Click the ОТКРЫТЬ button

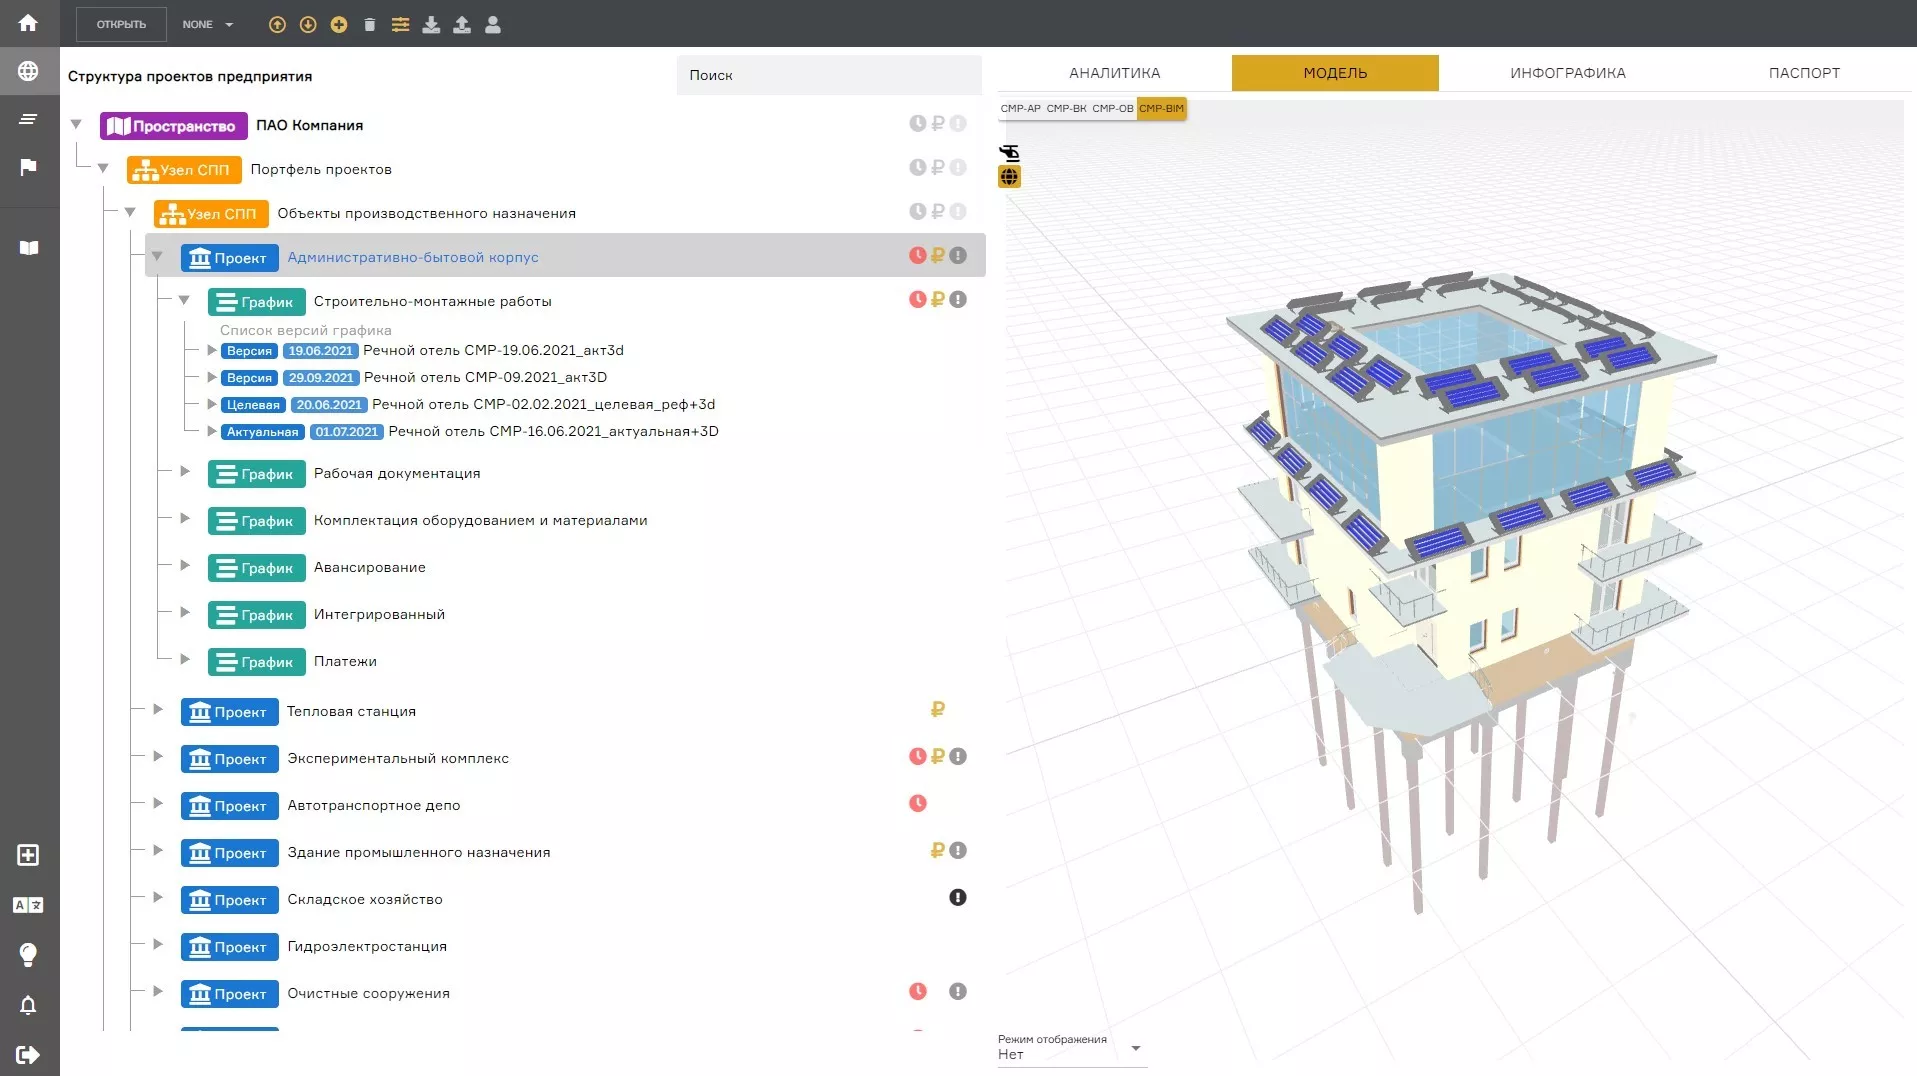(121, 25)
